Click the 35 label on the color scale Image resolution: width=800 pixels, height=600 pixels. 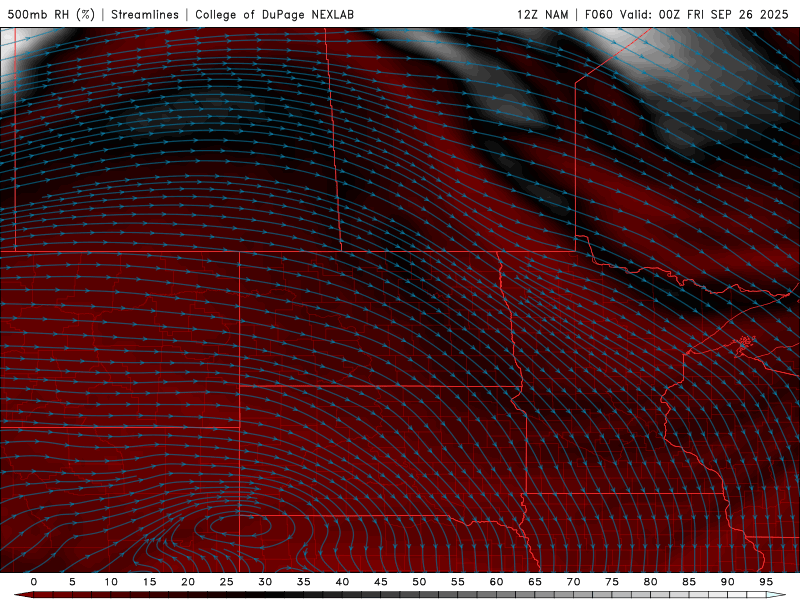[304, 582]
